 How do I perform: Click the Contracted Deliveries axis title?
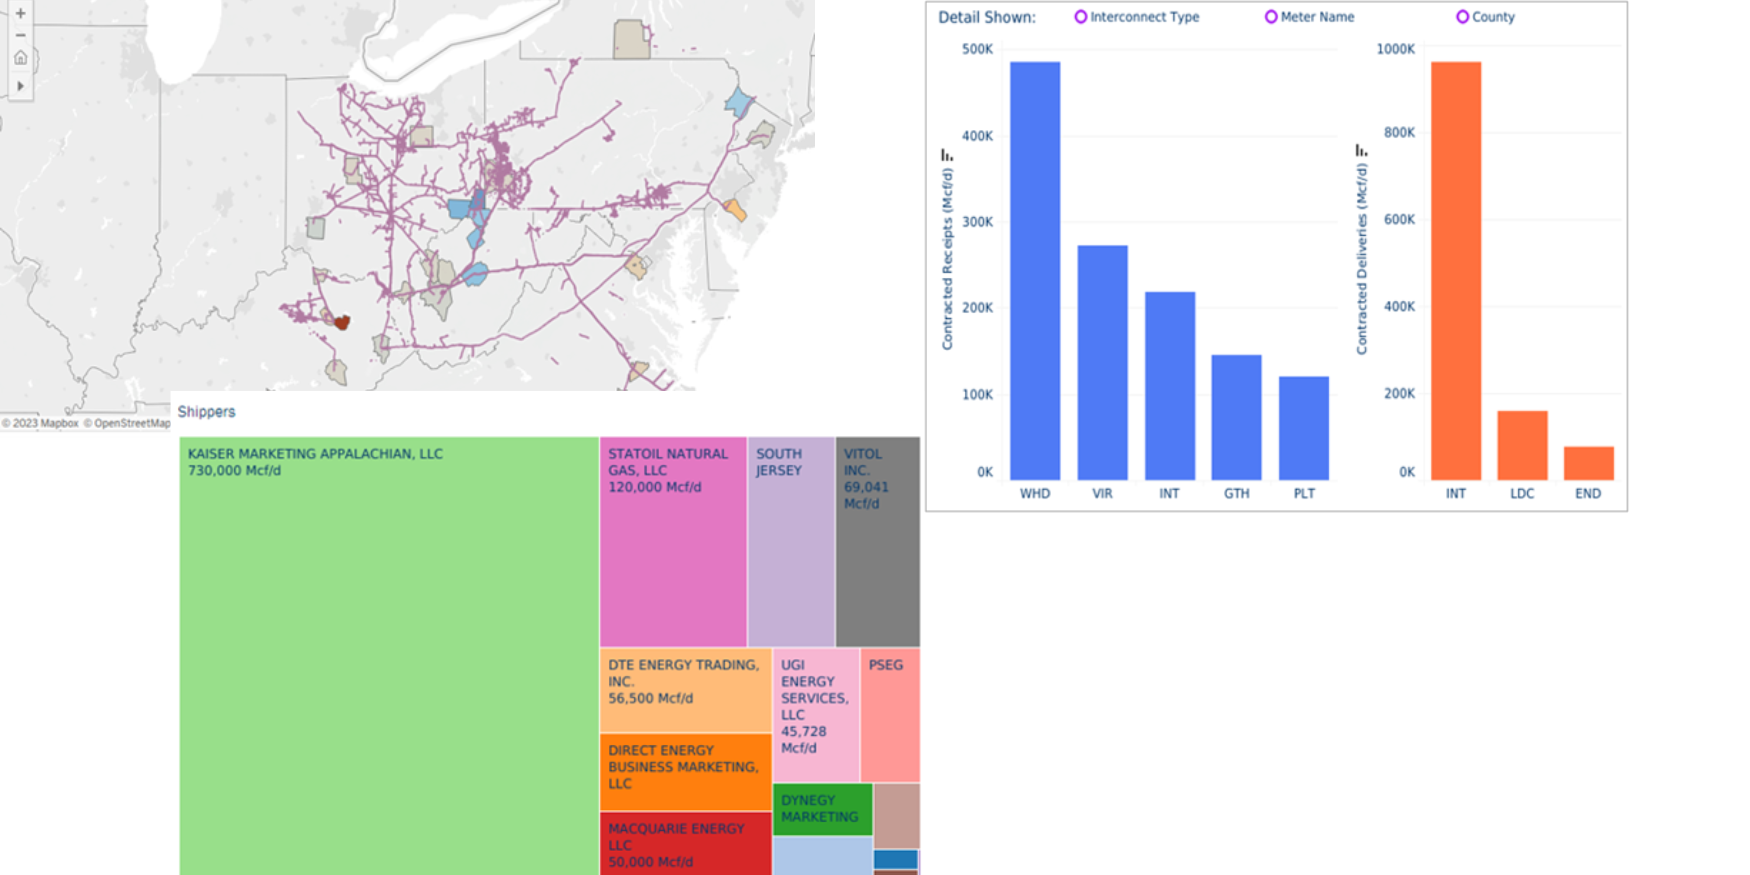pos(1361,258)
